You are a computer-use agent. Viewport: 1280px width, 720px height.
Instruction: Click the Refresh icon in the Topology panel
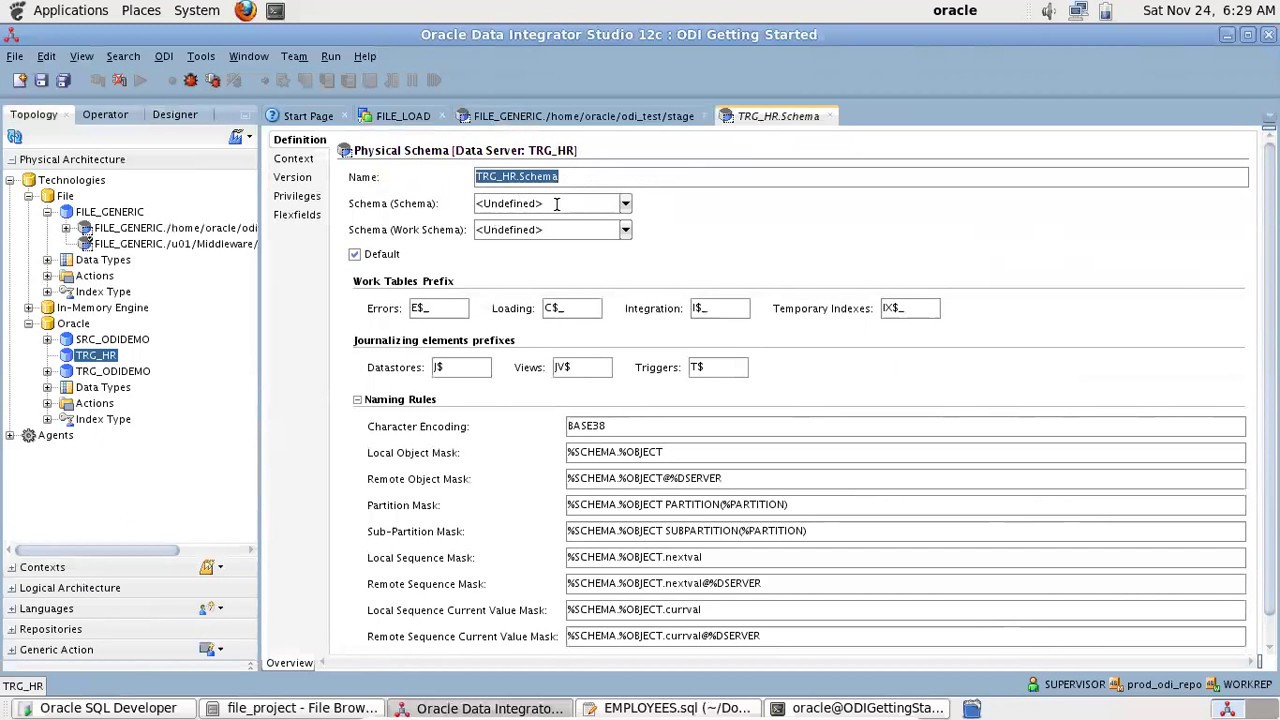coord(15,137)
